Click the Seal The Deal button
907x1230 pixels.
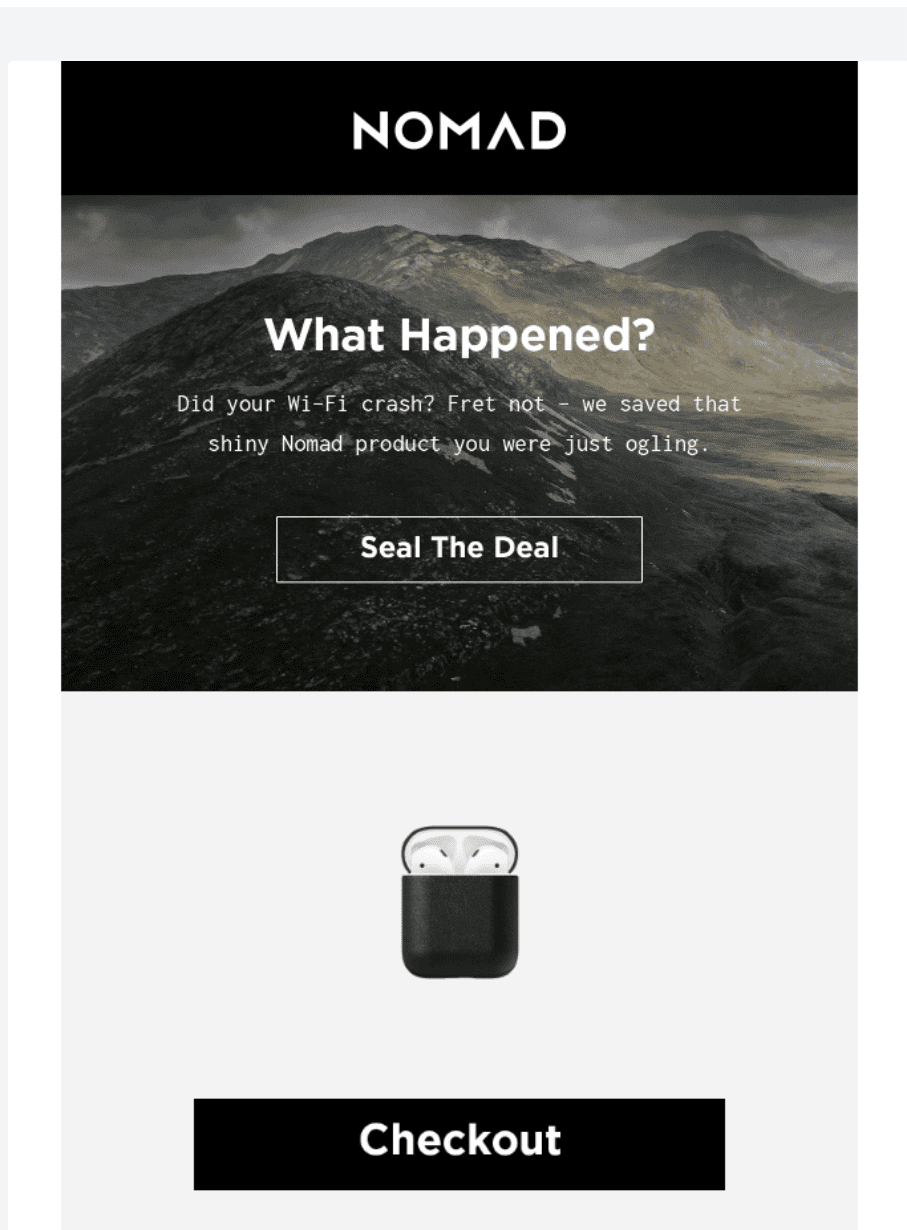[459, 549]
